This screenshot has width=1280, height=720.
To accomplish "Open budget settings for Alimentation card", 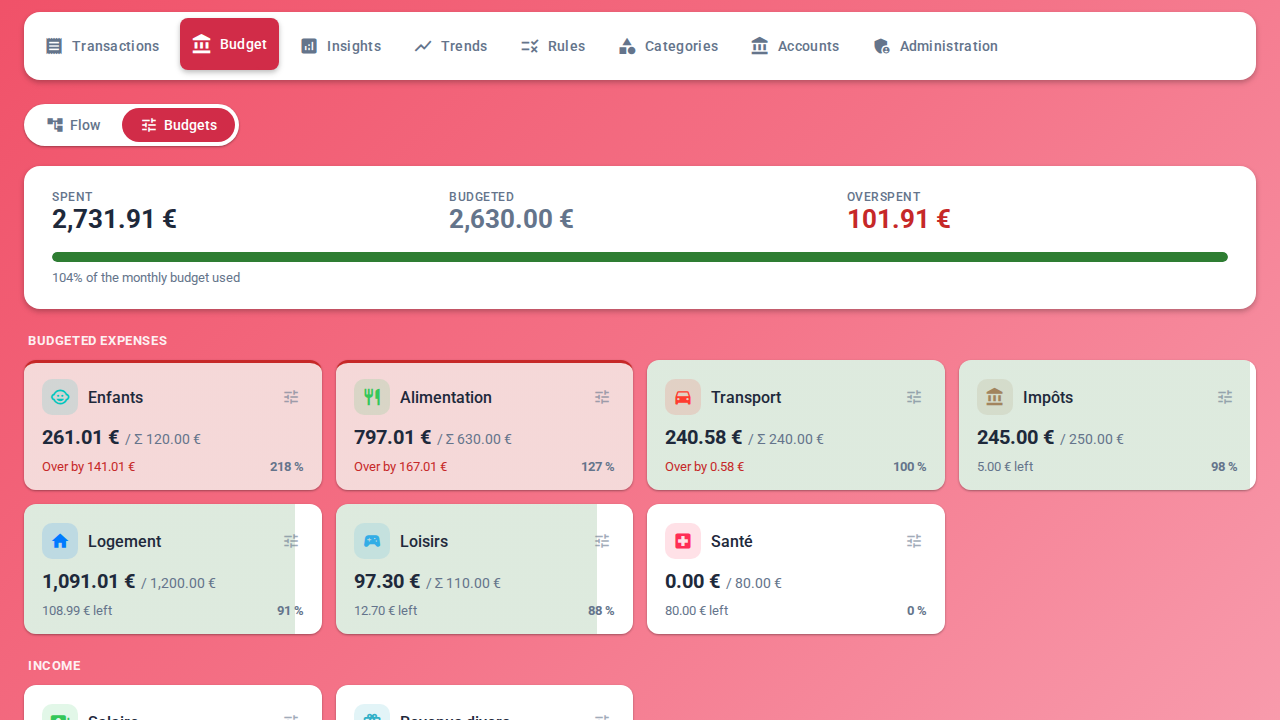I will coord(602,397).
